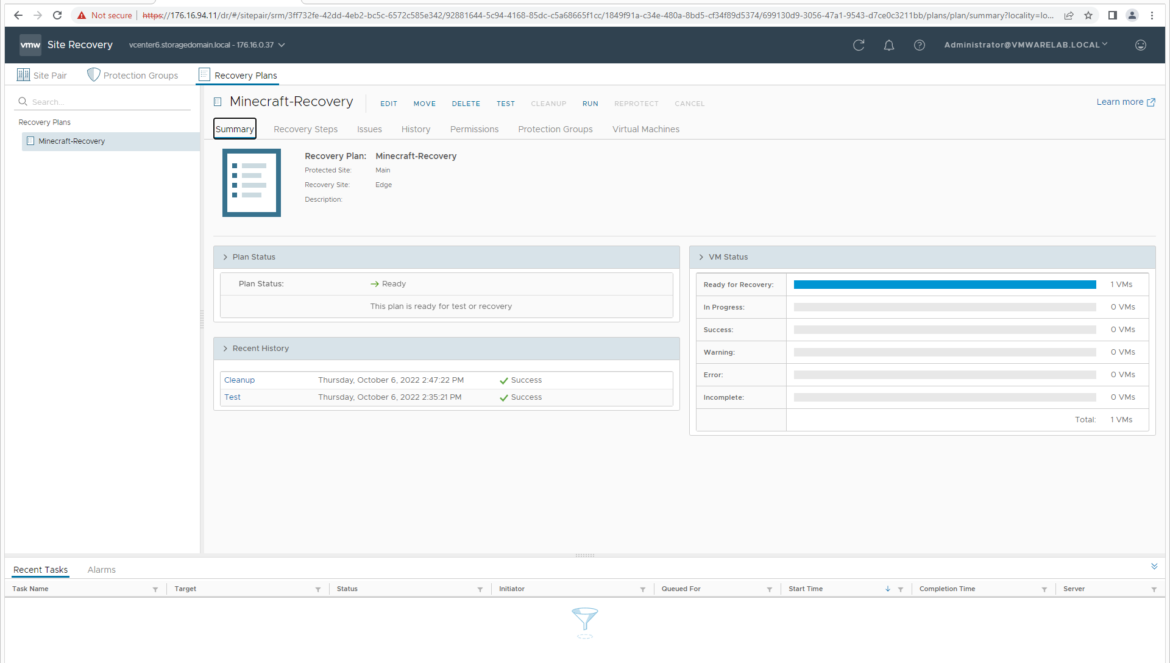
Task: Open the Test history link
Action: 232,398
